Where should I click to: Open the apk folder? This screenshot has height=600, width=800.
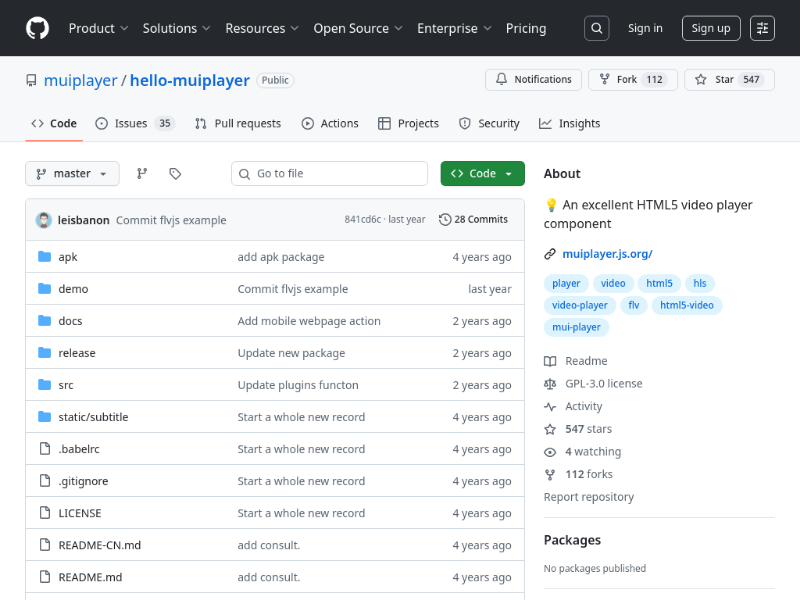68,257
